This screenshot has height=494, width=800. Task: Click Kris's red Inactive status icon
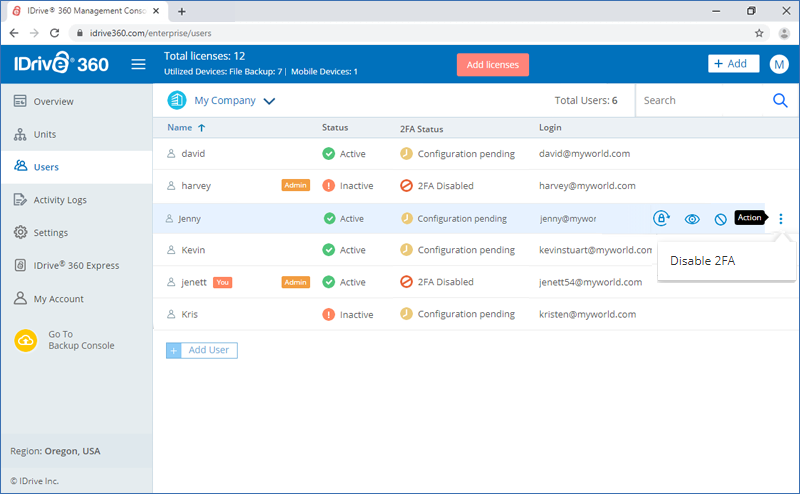click(329, 314)
